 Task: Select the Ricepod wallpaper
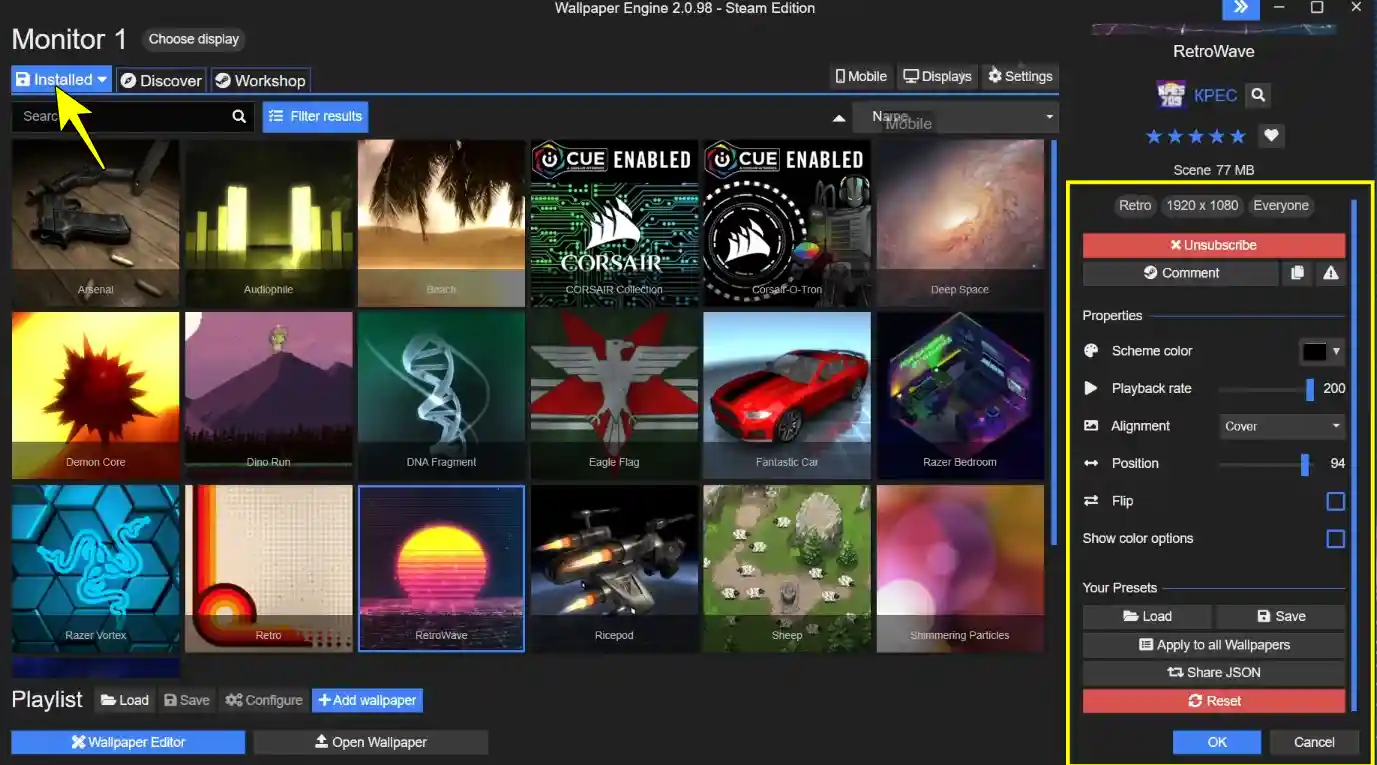coord(614,569)
